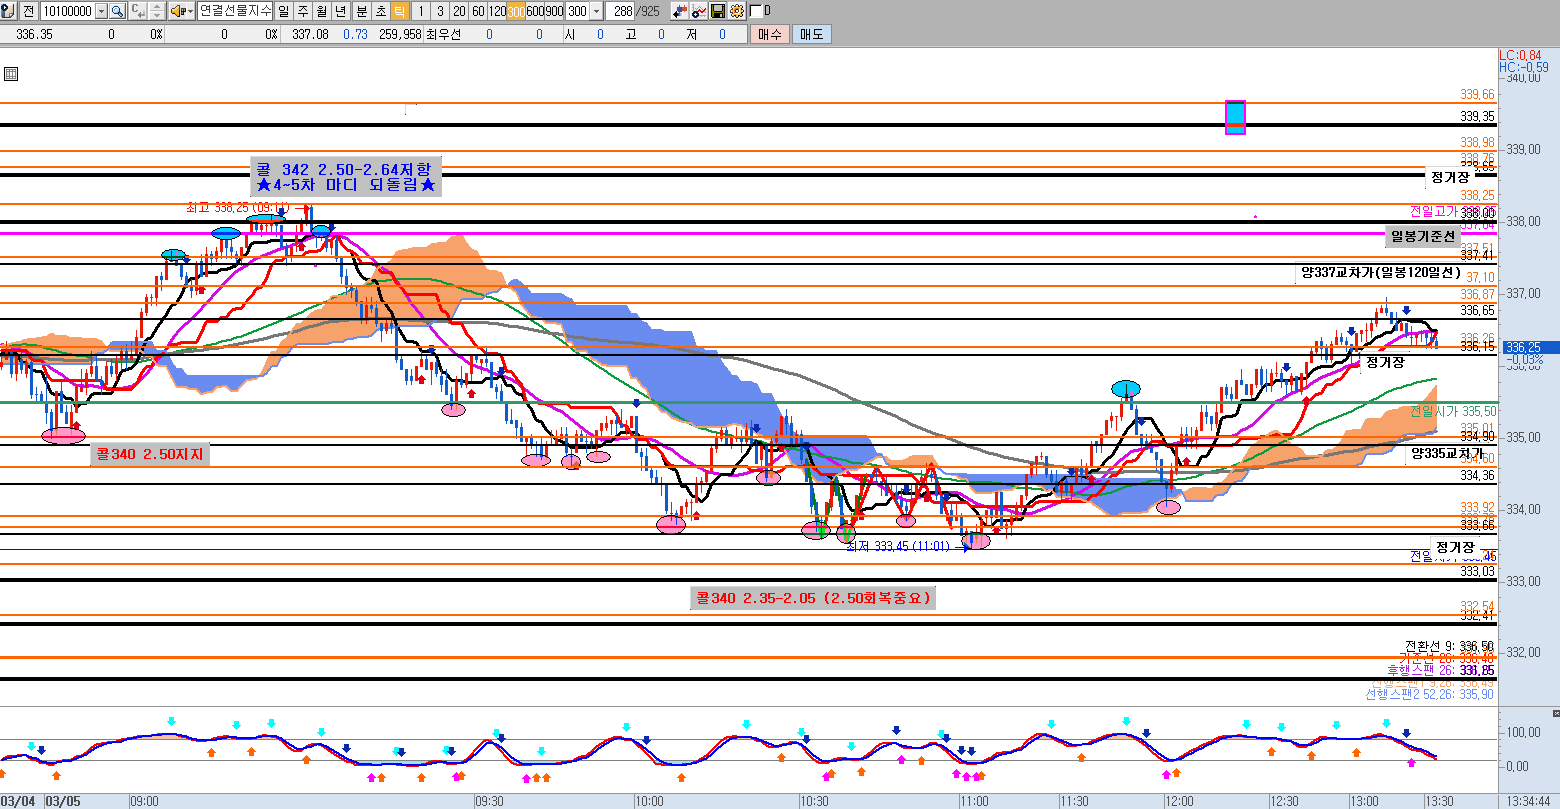Select the 틱 tick period toggle

click(399, 11)
